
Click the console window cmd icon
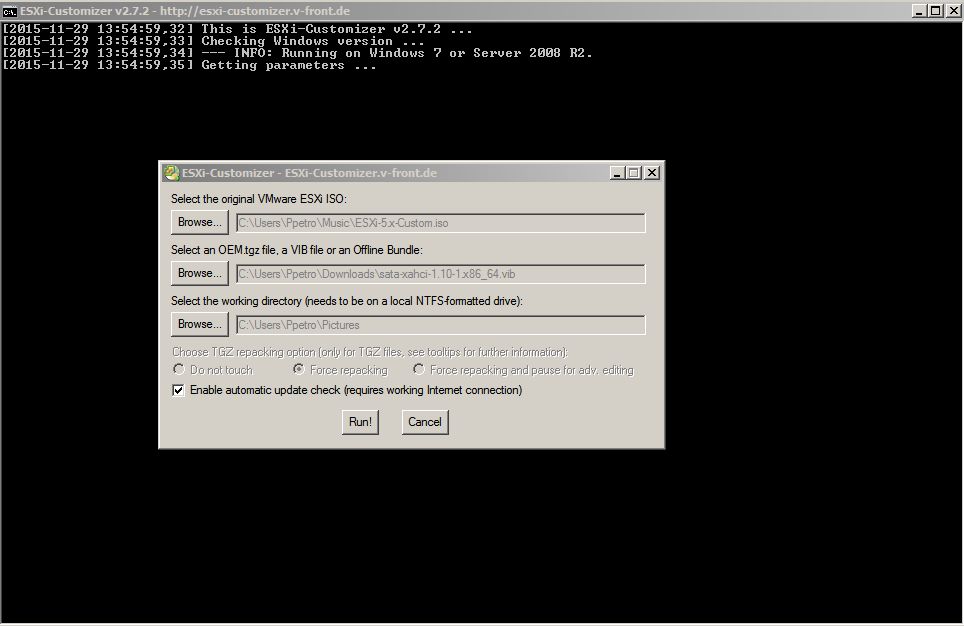pos(9,11)
